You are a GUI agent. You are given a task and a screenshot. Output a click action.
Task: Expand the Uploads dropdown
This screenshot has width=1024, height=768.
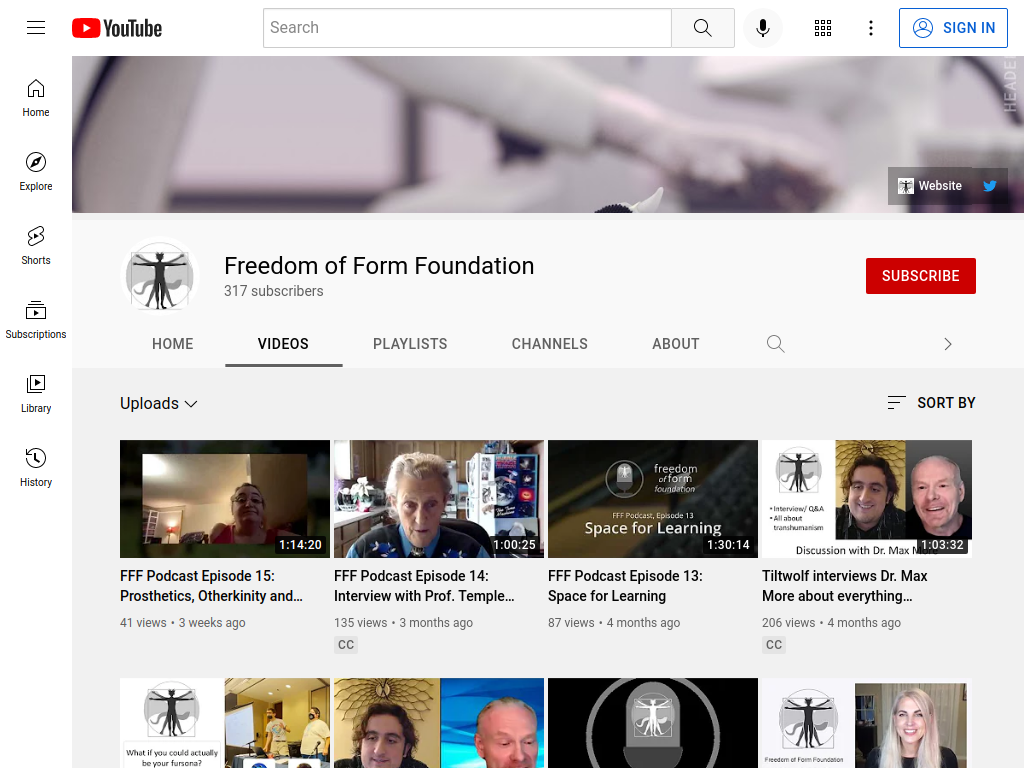(159, 404)
